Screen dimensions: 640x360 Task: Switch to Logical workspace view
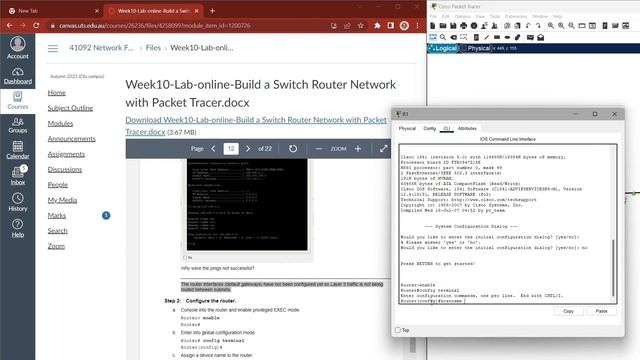pyautogui.click(x=443, y=48)
